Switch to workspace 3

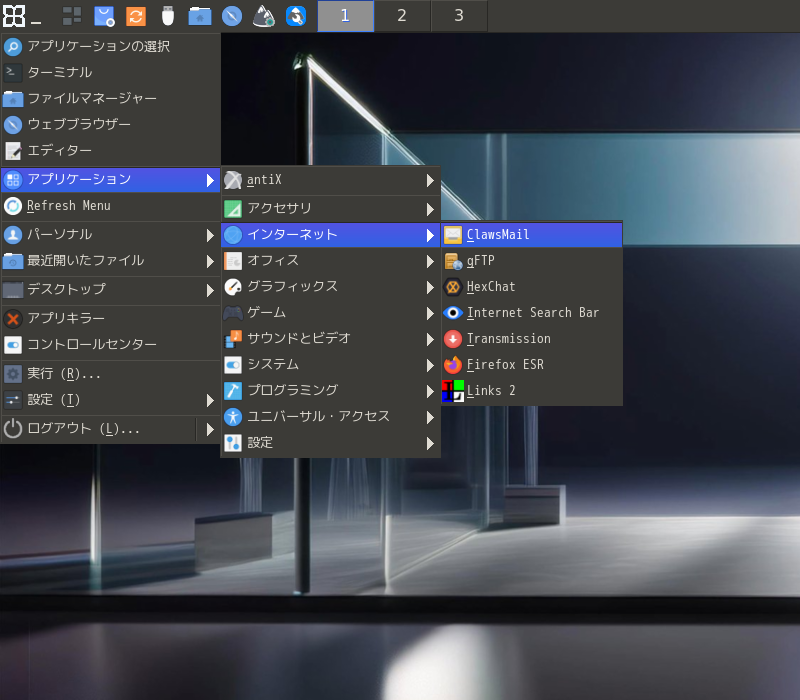coord(459,16)
